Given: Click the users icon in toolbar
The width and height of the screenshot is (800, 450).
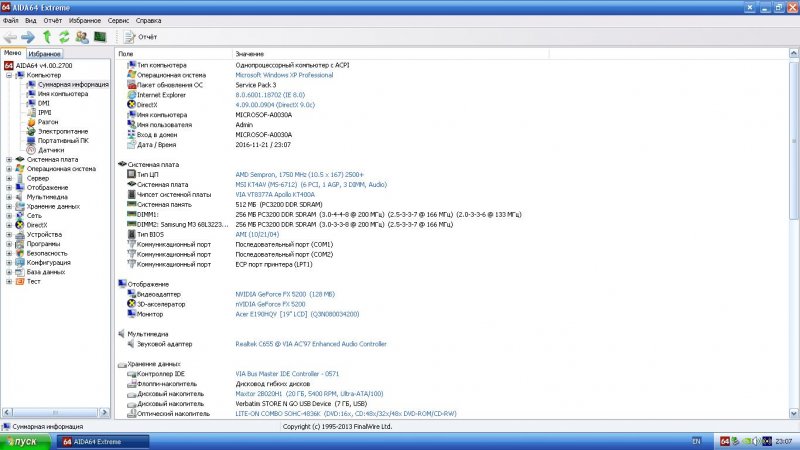Looking at the screenshot, I should tap(82, 37).
